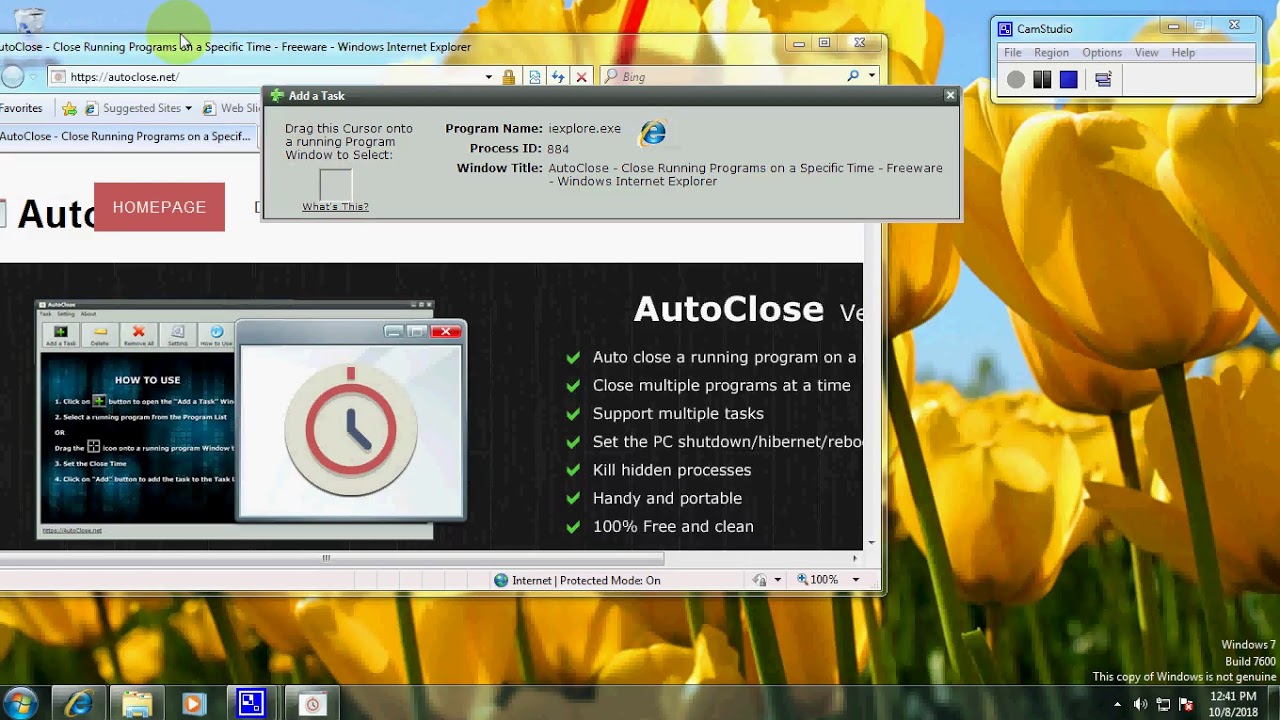Click the Web Slice Gallery favorite
The image size is (1280, 720).
[x=232, y=108]
